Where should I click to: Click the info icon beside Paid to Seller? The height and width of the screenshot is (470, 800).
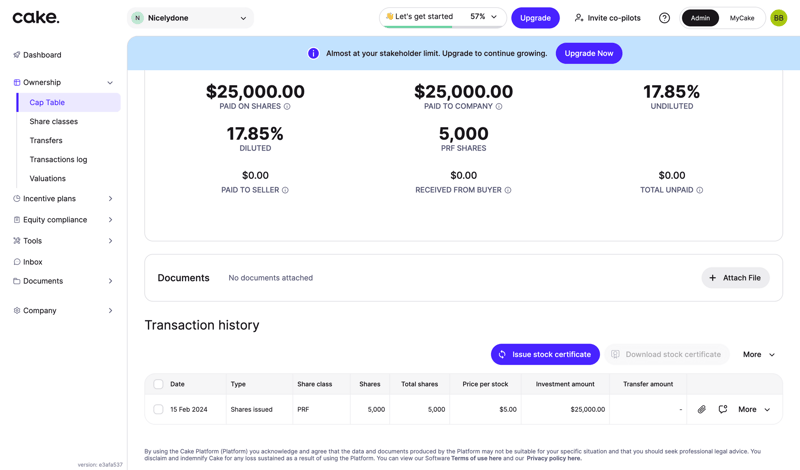coord(285,190)
